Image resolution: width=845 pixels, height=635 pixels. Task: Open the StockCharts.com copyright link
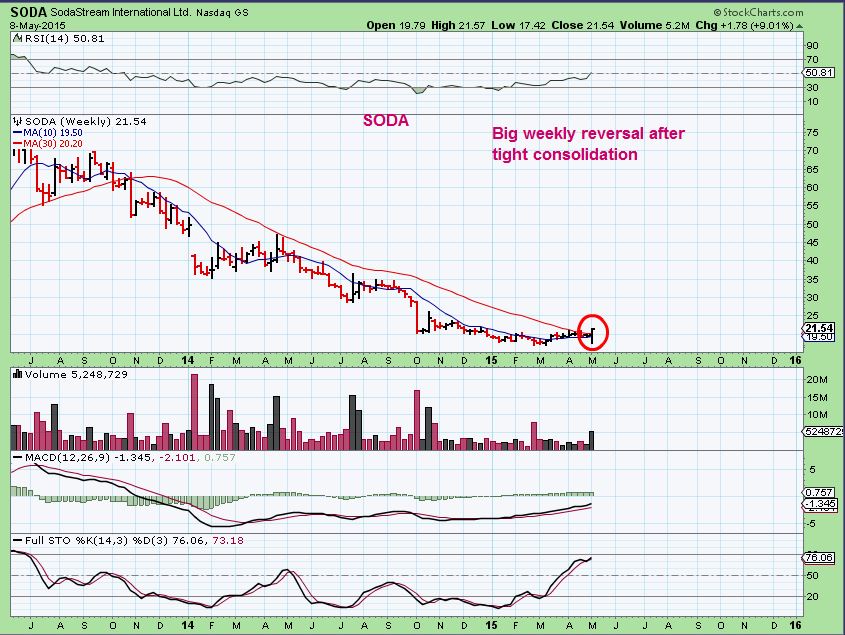(x=758, y=12)
